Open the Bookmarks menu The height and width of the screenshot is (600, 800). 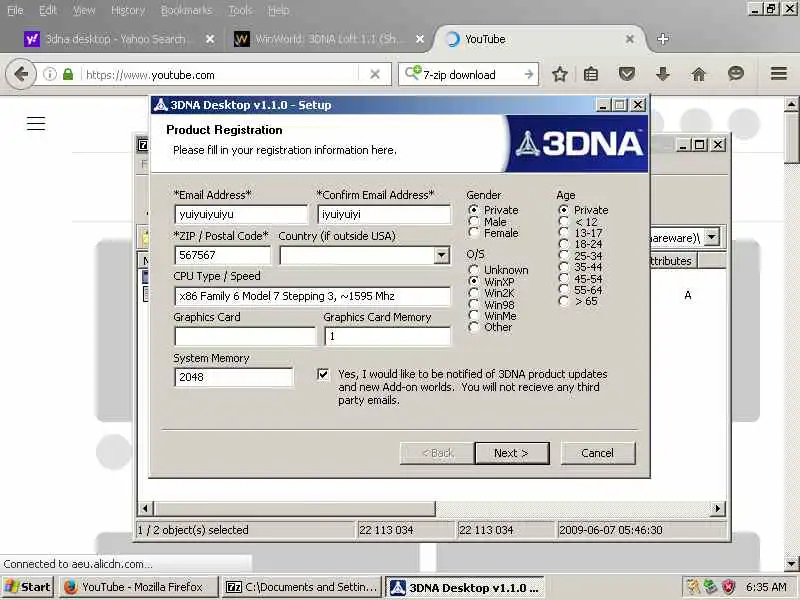(x=186, y=10)
